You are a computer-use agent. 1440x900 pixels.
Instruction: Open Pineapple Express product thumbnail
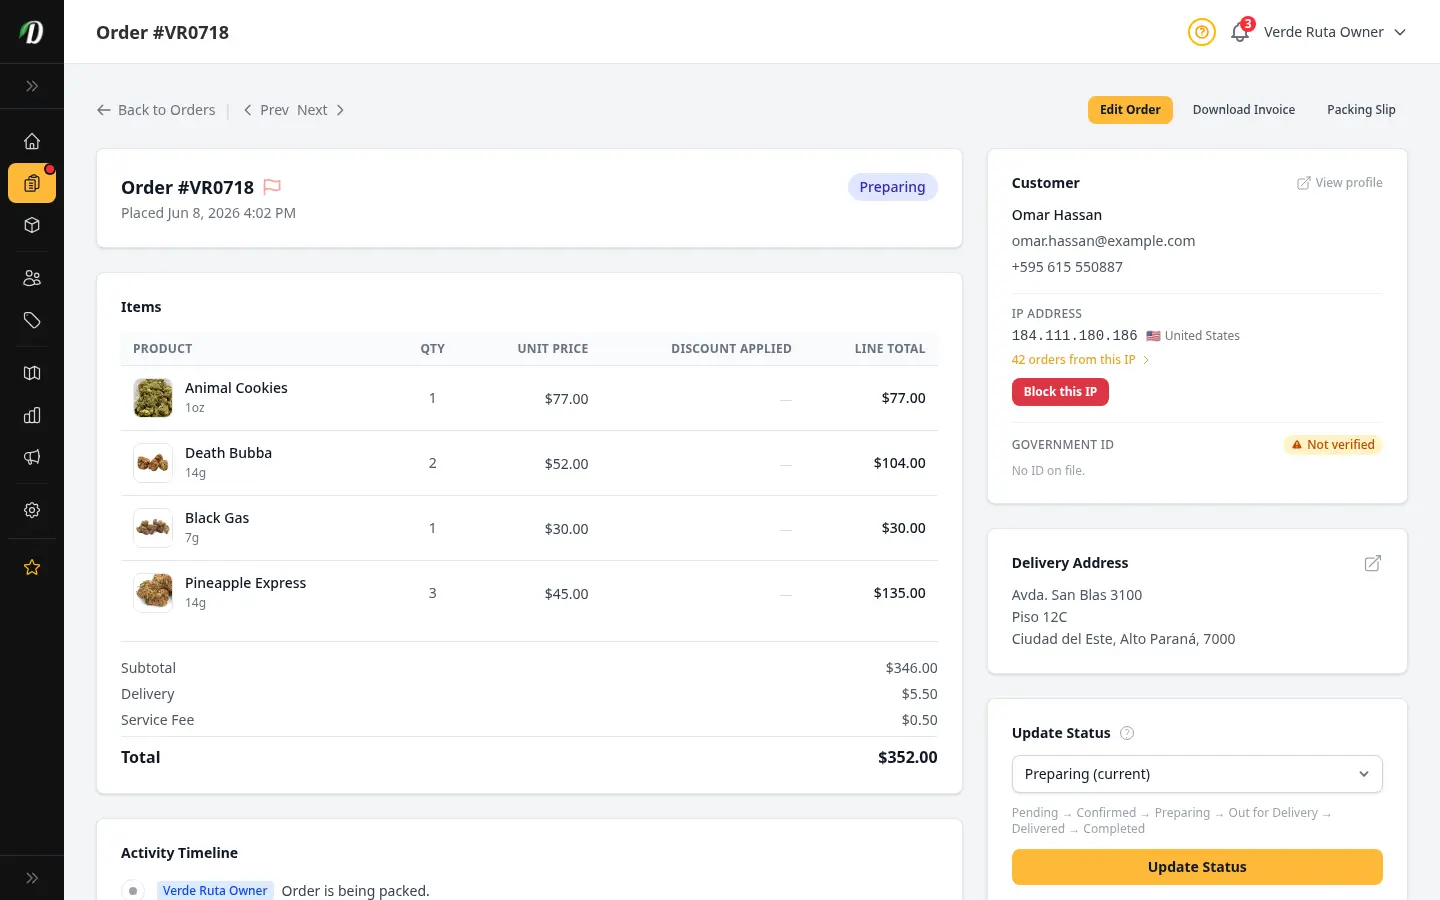[153, 593]
